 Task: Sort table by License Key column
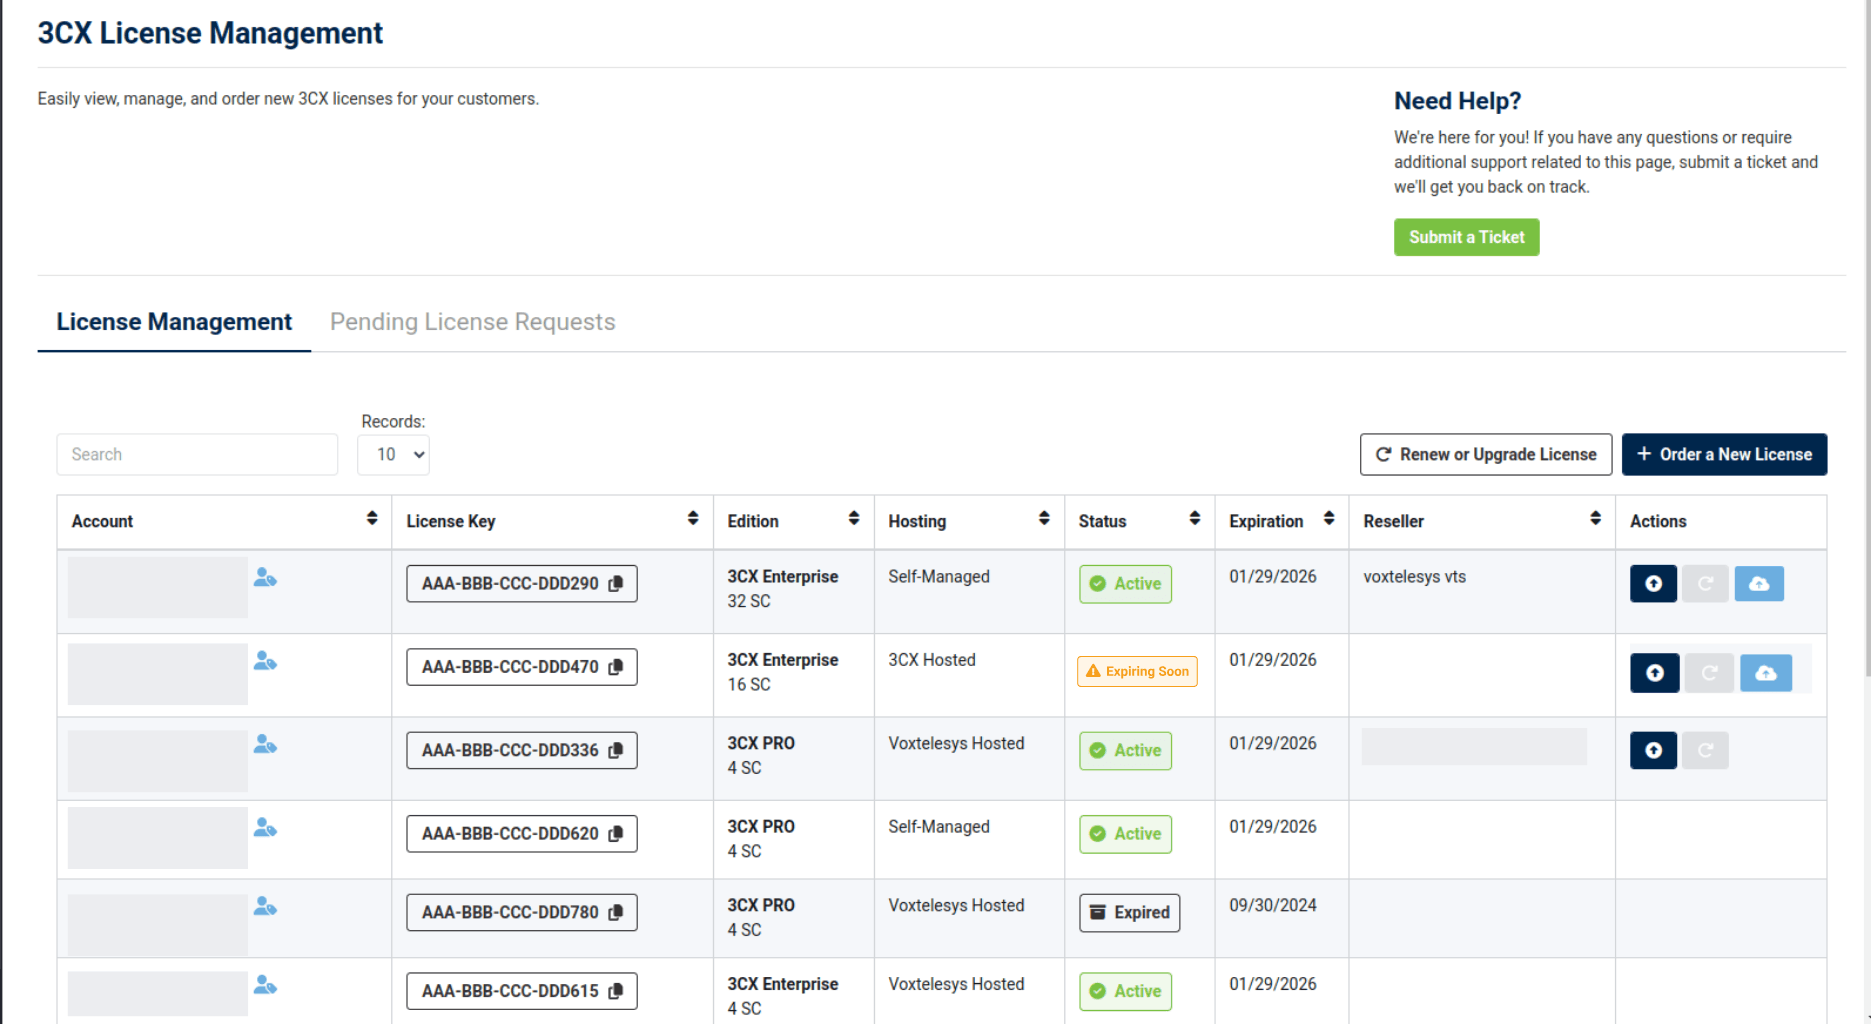click(x=693, y=518)
